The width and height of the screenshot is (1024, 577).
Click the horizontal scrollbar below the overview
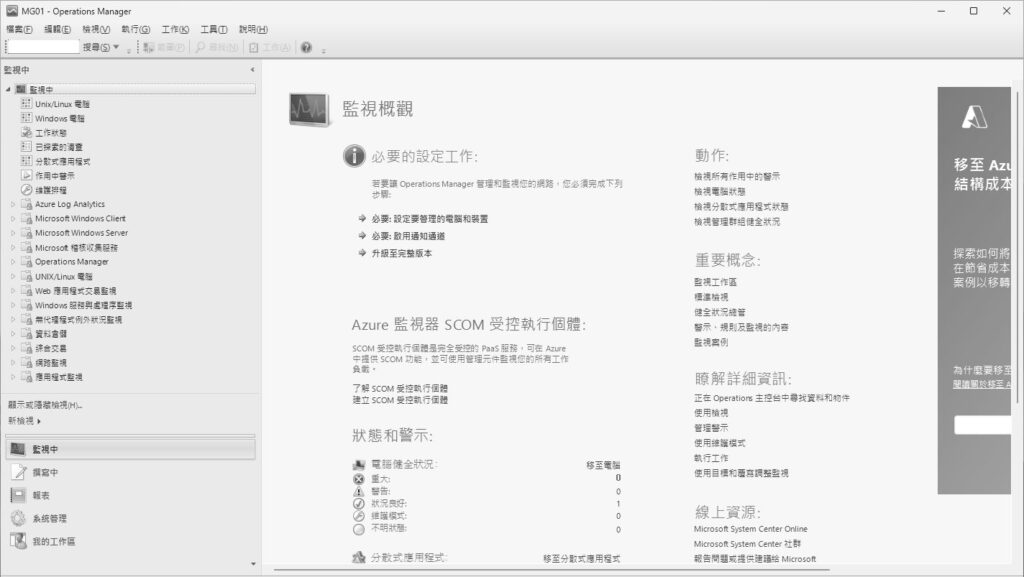point(552,570)
